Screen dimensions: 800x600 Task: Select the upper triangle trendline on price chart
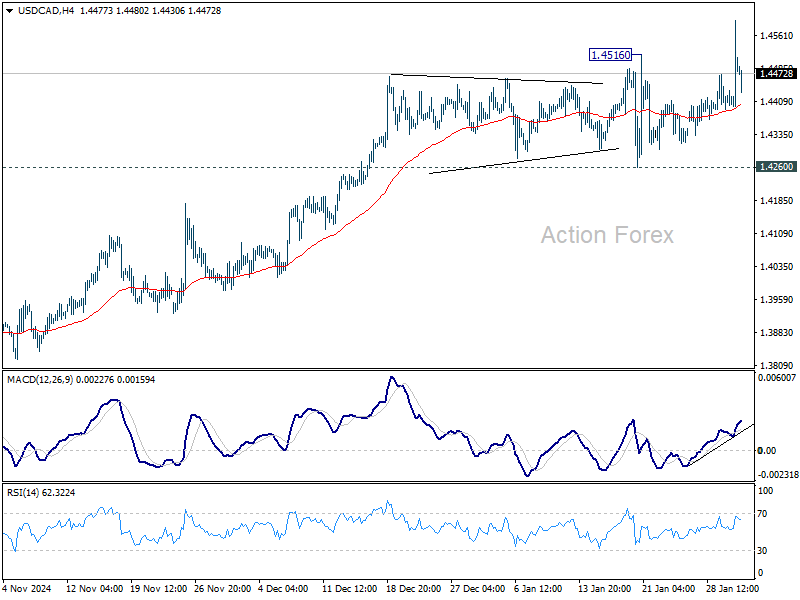click(496, 79)
